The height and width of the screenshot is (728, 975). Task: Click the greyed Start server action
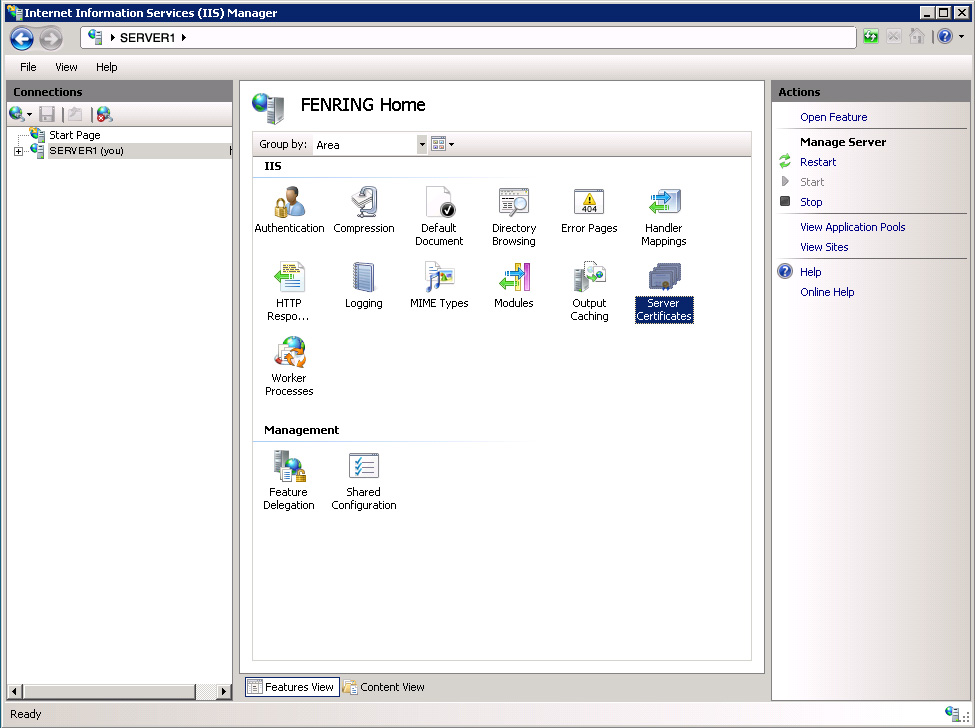pos(811,182)
